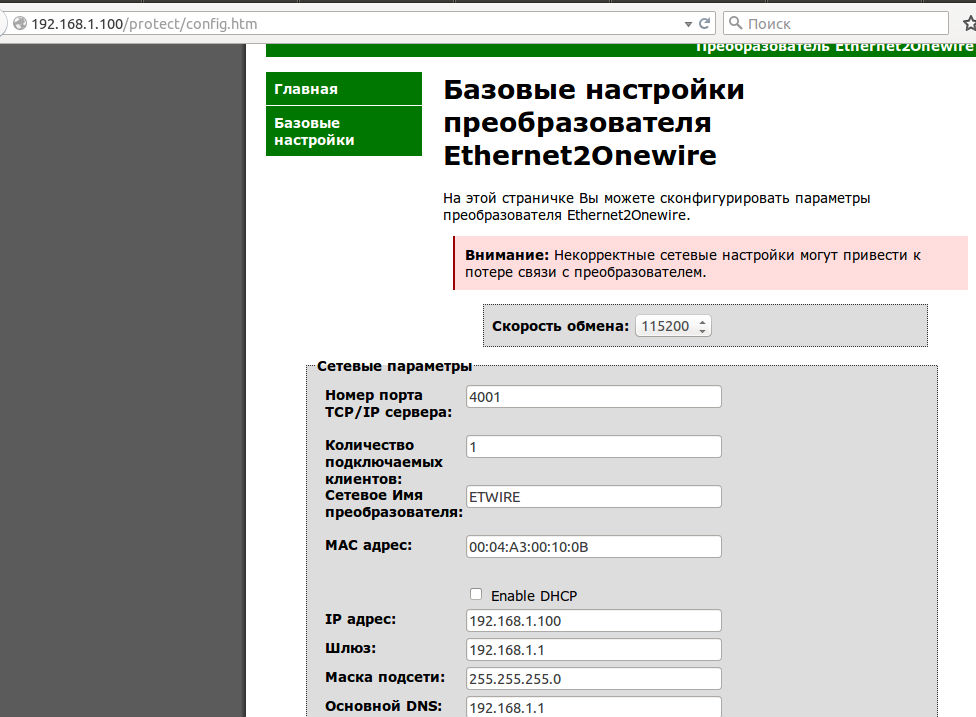
Task: Navigate to the Главная page
Action: [305, 88]
